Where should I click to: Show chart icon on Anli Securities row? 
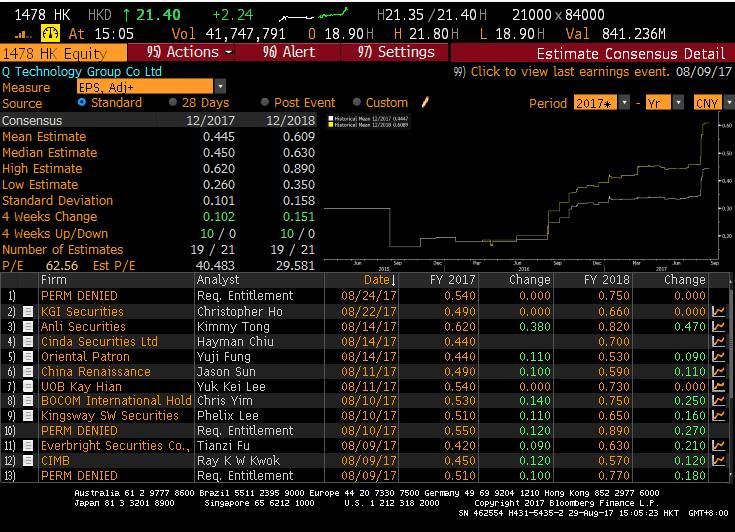coord(718,326)
